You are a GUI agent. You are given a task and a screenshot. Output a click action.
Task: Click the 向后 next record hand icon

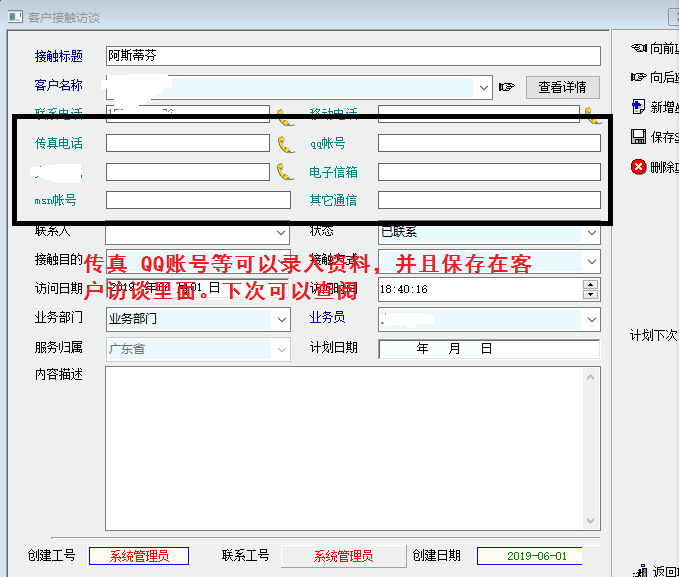coord(638,77)
